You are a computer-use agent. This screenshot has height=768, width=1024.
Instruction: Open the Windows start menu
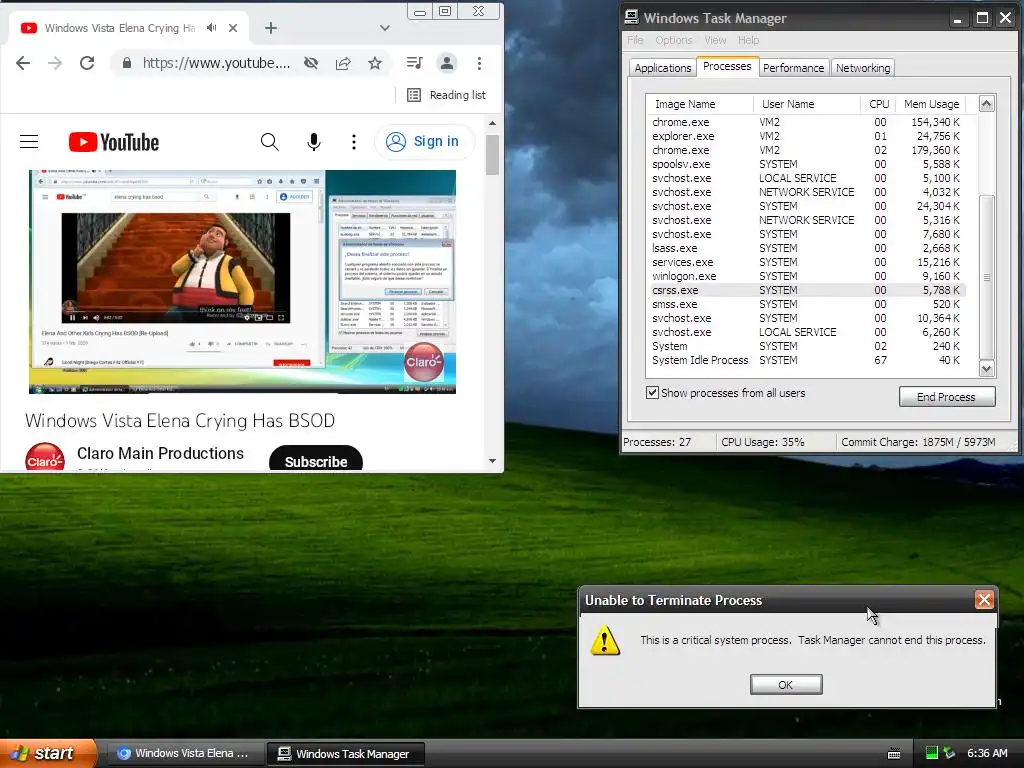(x=48, y=753)
